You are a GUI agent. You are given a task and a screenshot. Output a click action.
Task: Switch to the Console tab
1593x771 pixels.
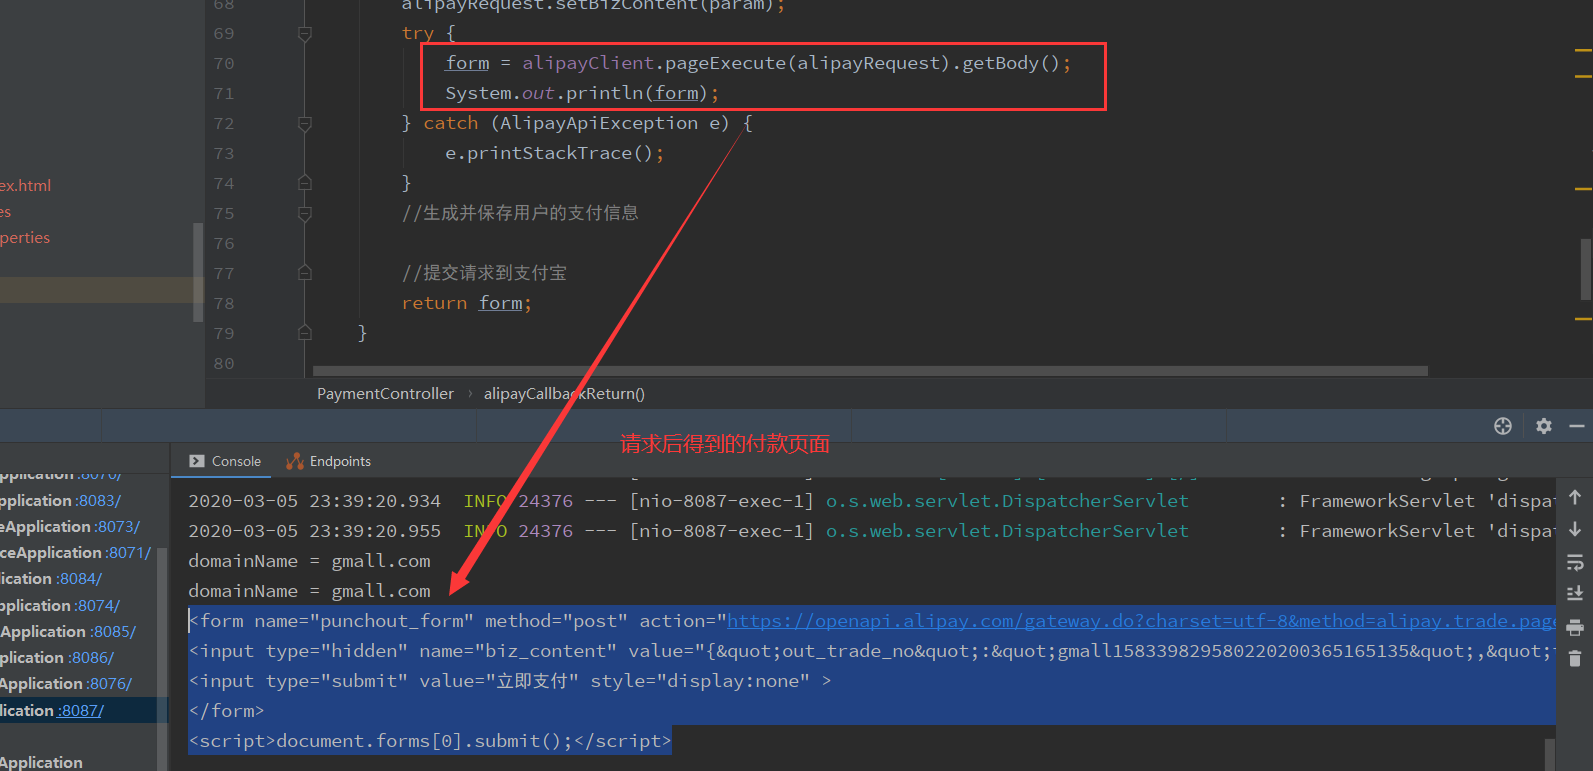click(x=226, y=461)
